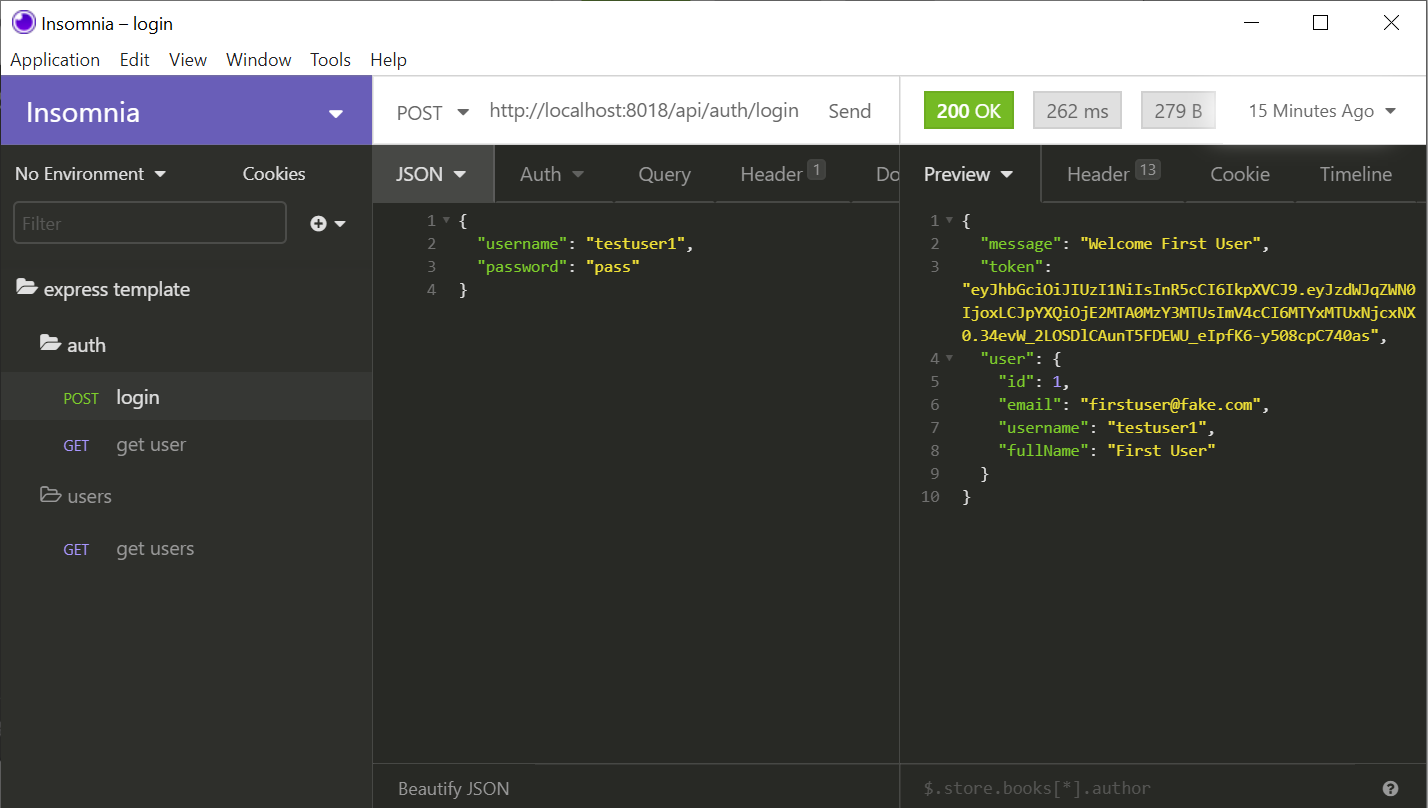This screenshot has width=1428, height=808.
Task: Click the "id" value 1 in response
Action: tap(1056, 381)
